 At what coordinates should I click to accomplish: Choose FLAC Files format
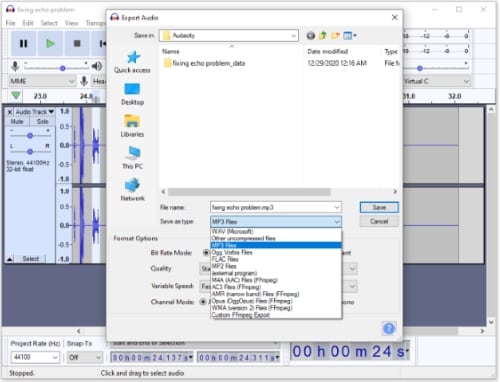coord(276,259)
